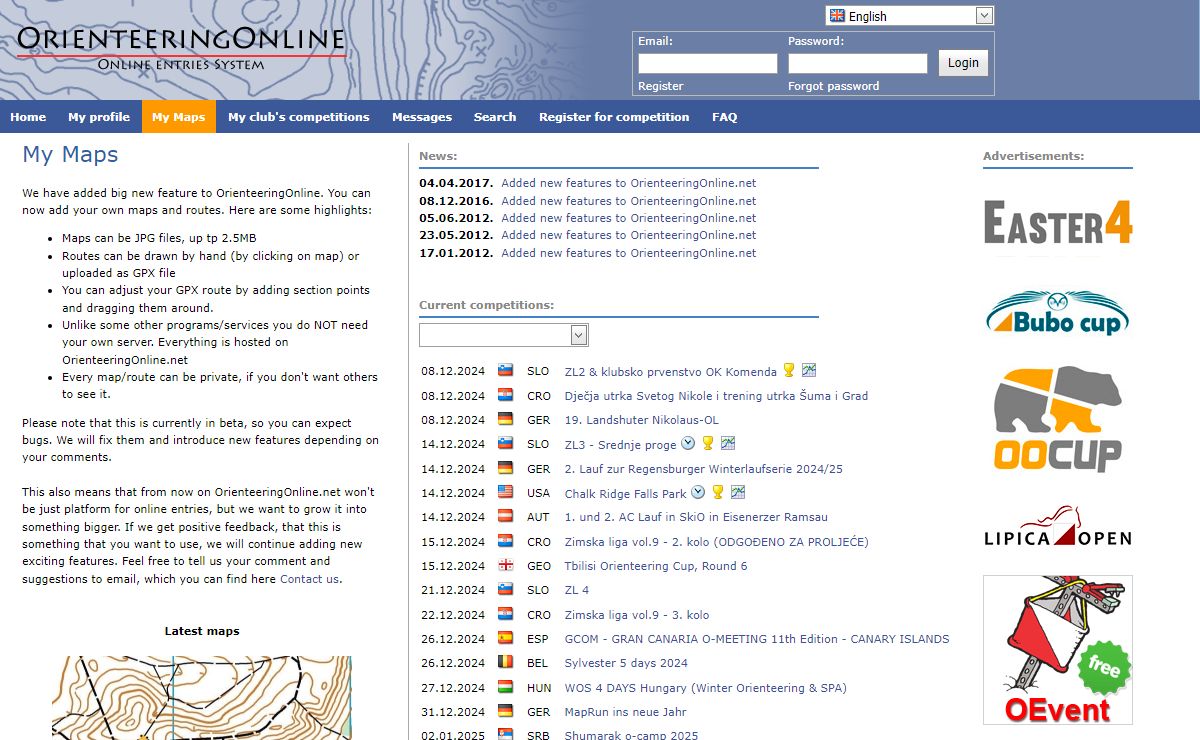The height and width of the screenshot is (740, 1200).
Task: Open the free OEvent advertisement banner
Action: [x=1058, y=649]
